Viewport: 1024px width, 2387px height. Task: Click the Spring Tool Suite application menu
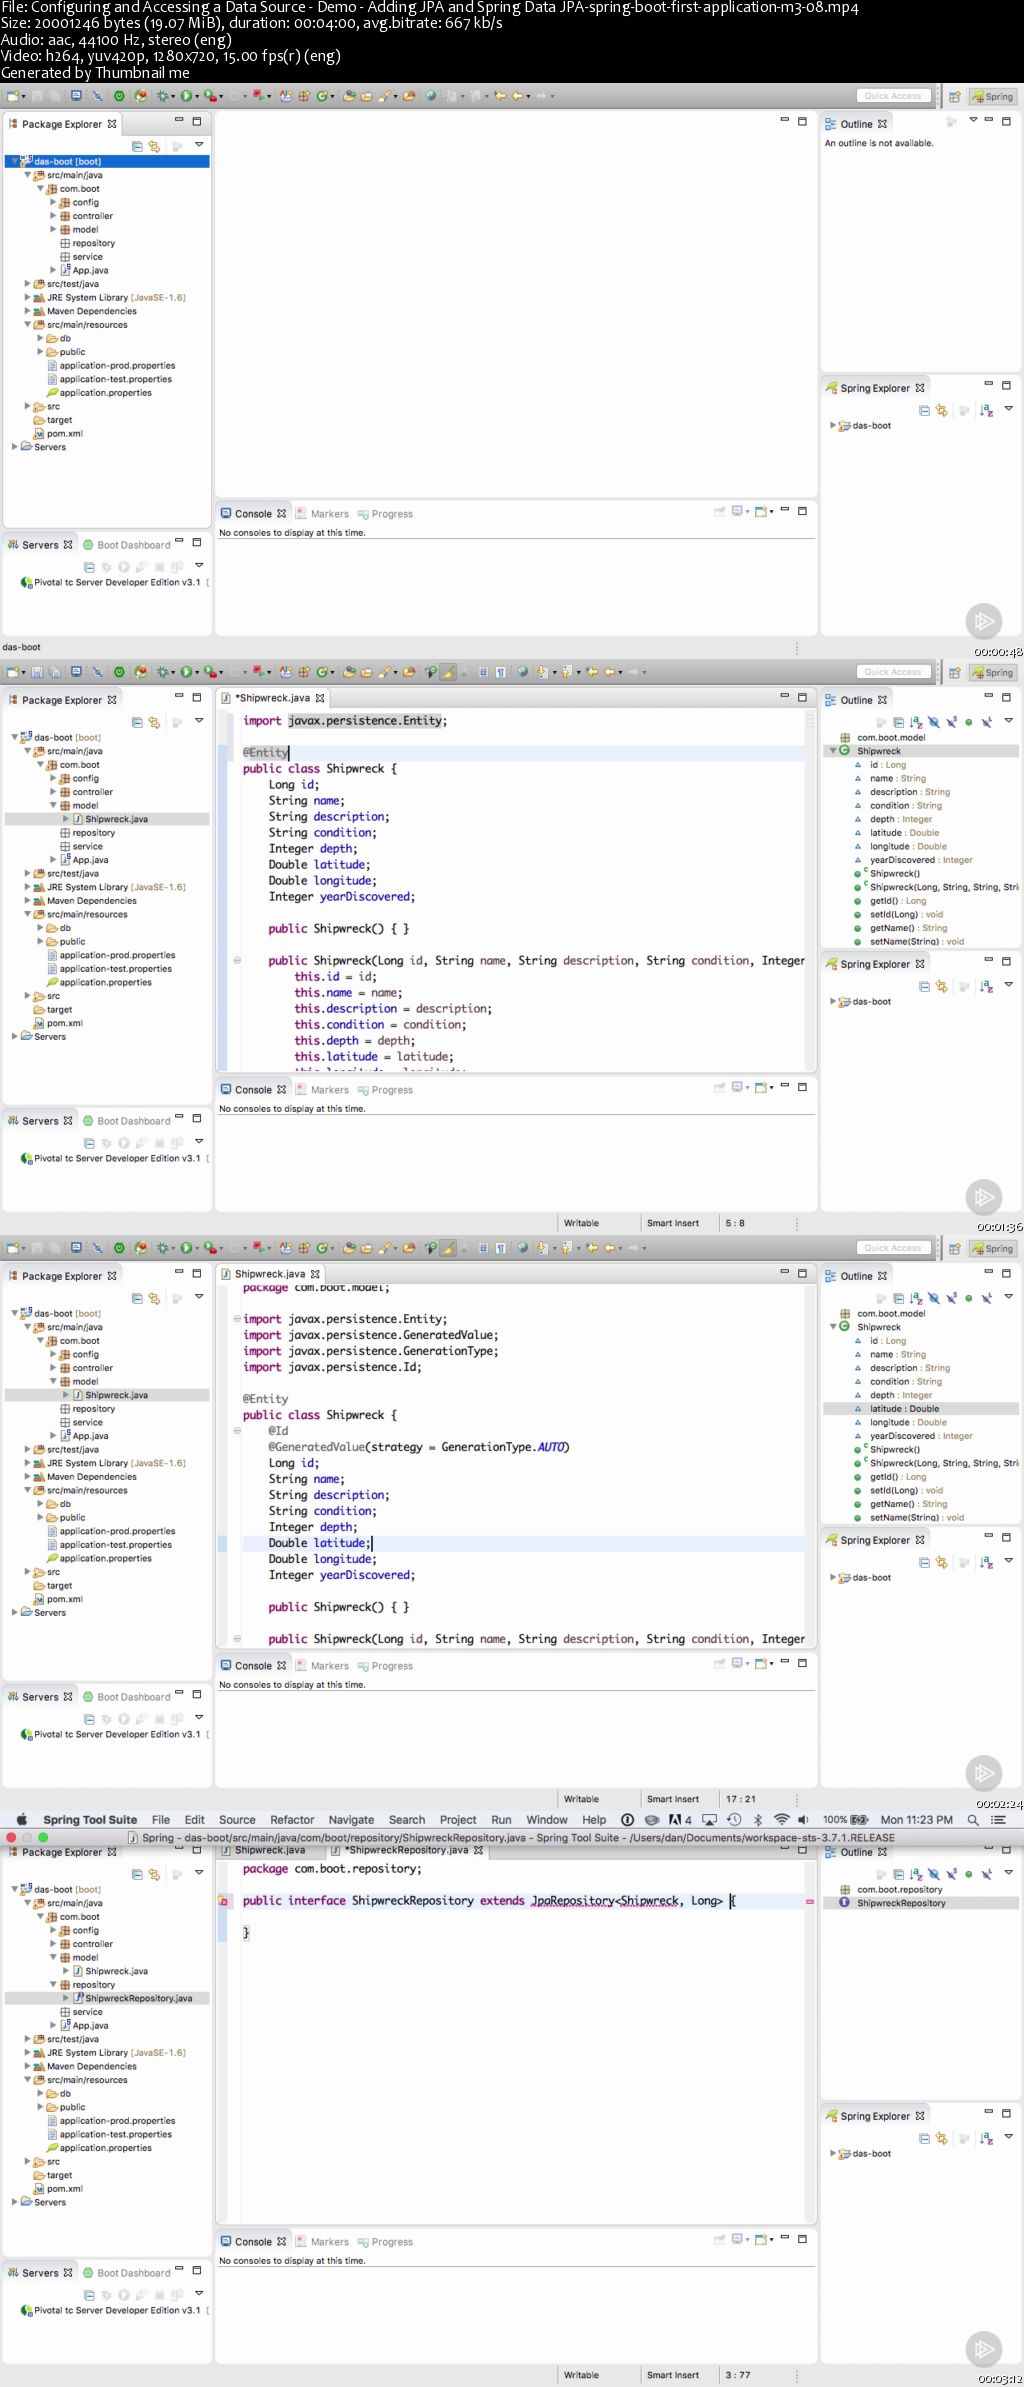pos(89,1820)
